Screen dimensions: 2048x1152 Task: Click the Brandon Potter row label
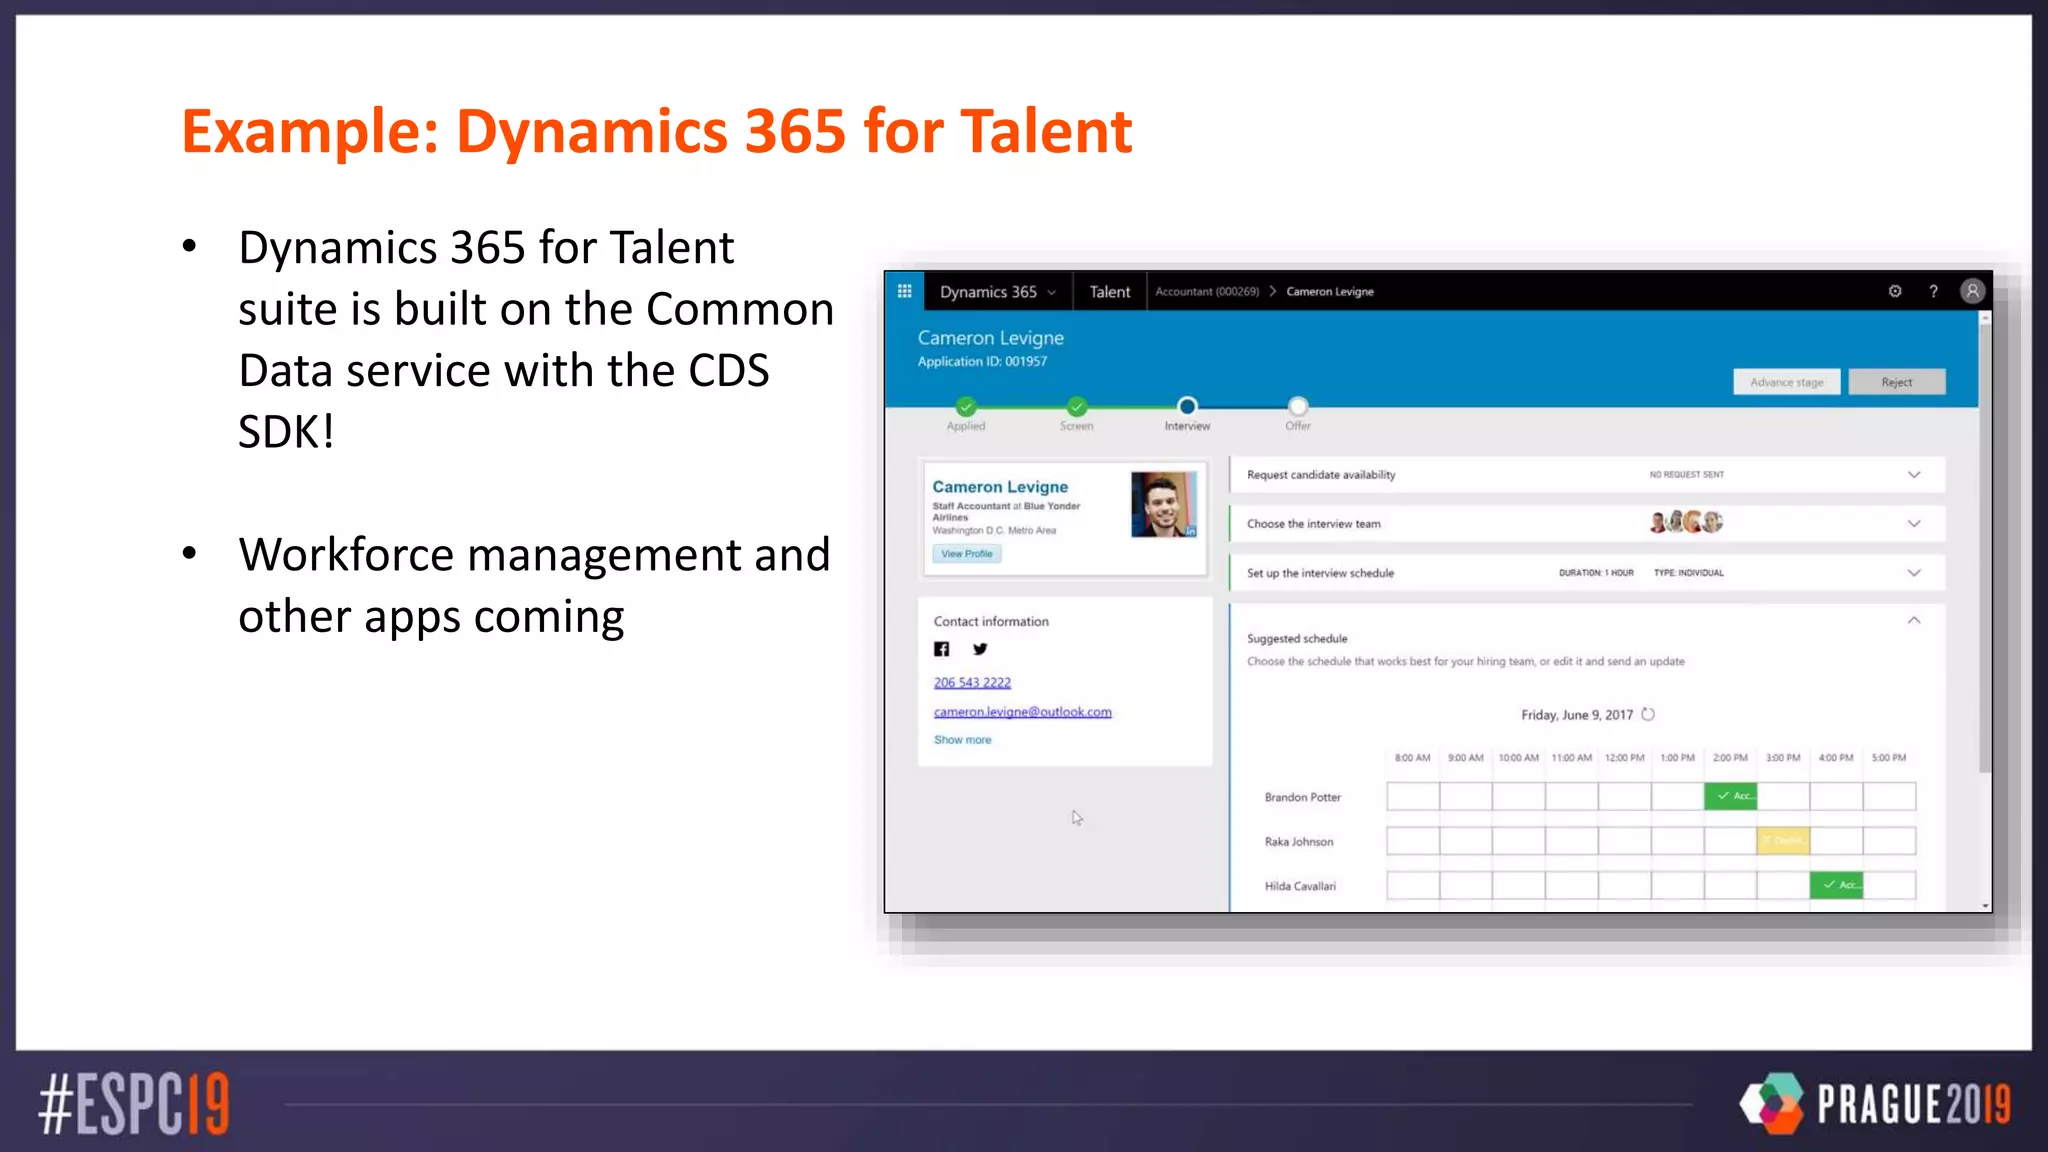click(1302, 797)
